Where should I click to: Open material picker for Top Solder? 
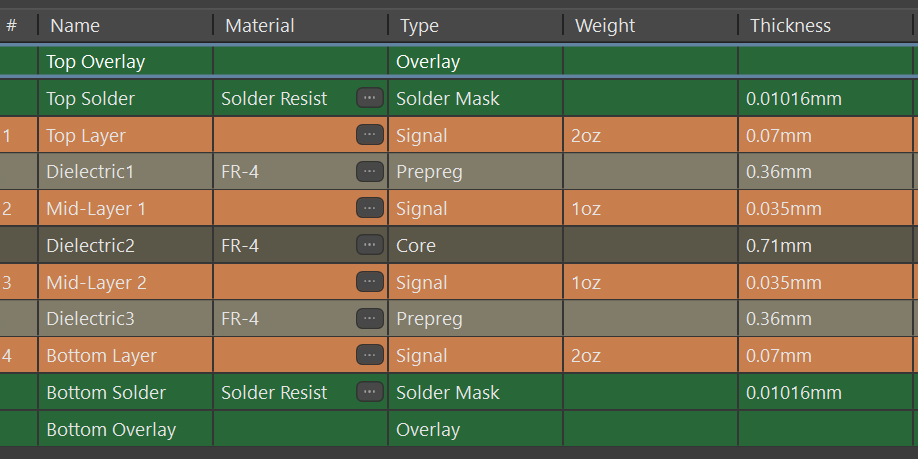[x=369, y=98]
